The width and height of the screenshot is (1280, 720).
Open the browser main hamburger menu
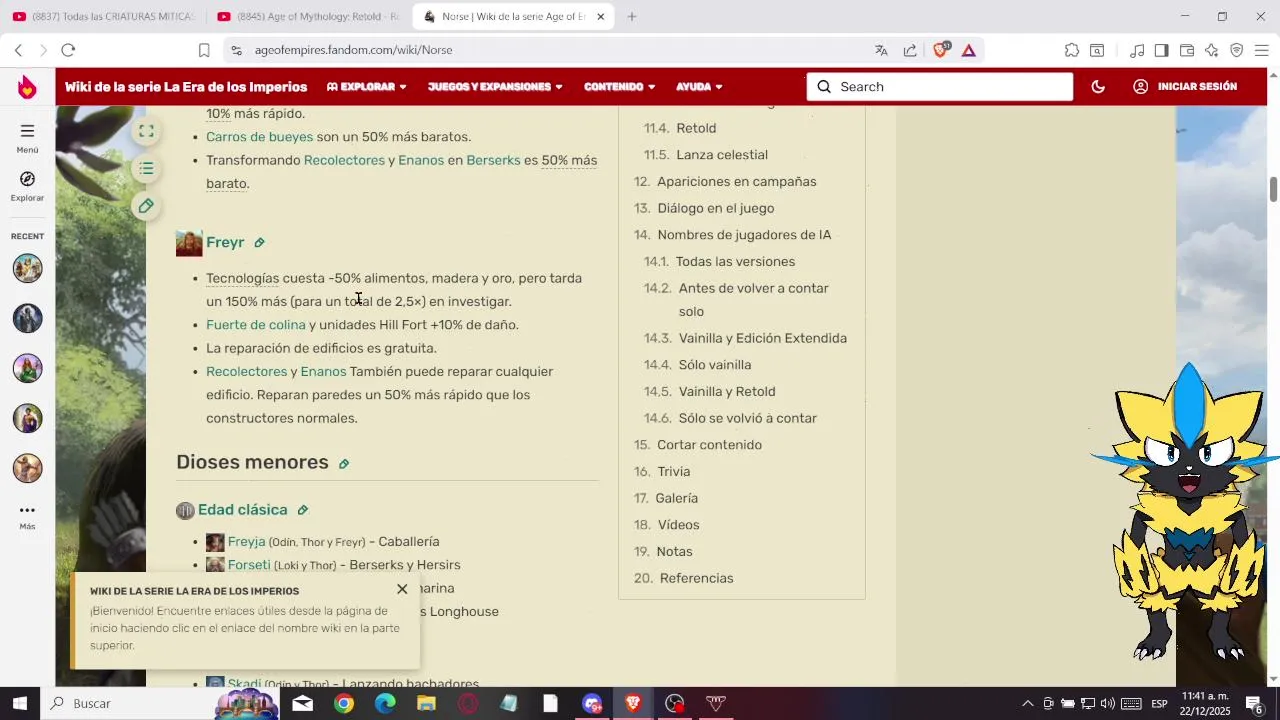[x=1261, y=50]
